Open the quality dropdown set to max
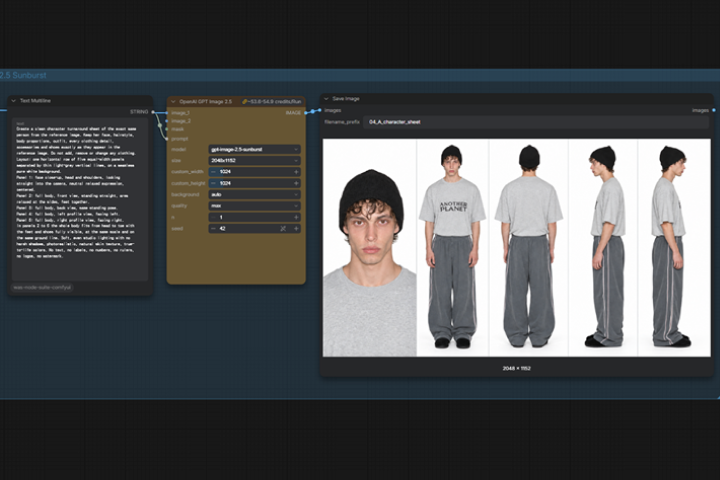720x480 pixels. [254, 206]
